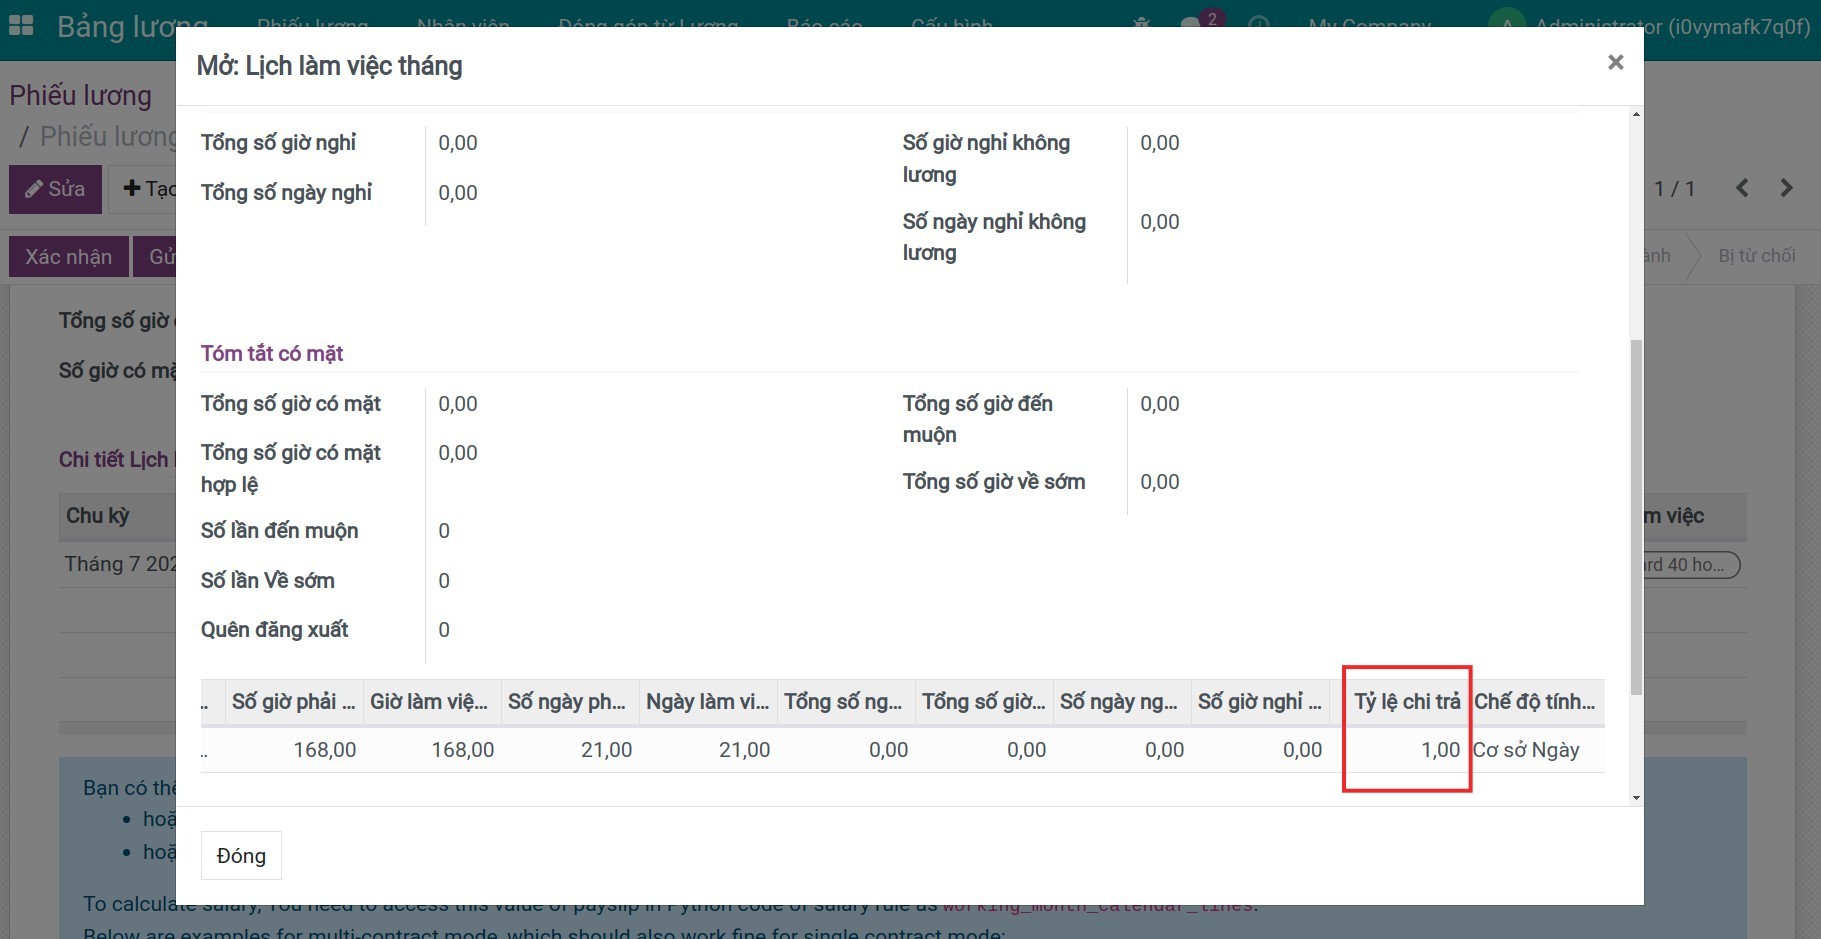Select the Bị từ chối status stage
This screenshot has width=1821, height=939.
click(1756, 256)
